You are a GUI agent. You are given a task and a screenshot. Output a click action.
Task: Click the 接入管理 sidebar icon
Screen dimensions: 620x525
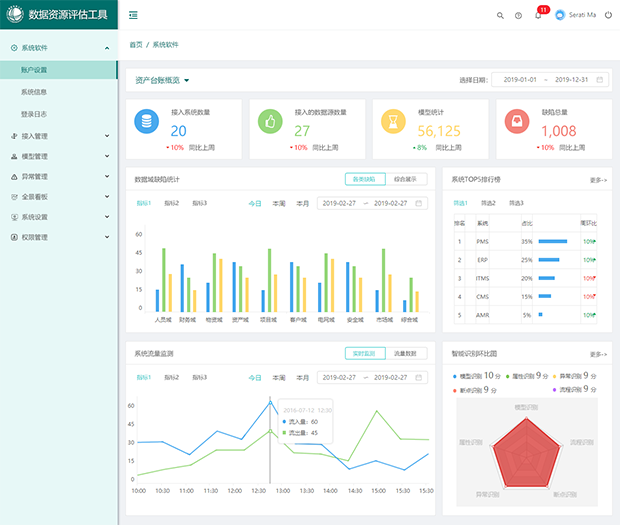(x=14, y=136)
